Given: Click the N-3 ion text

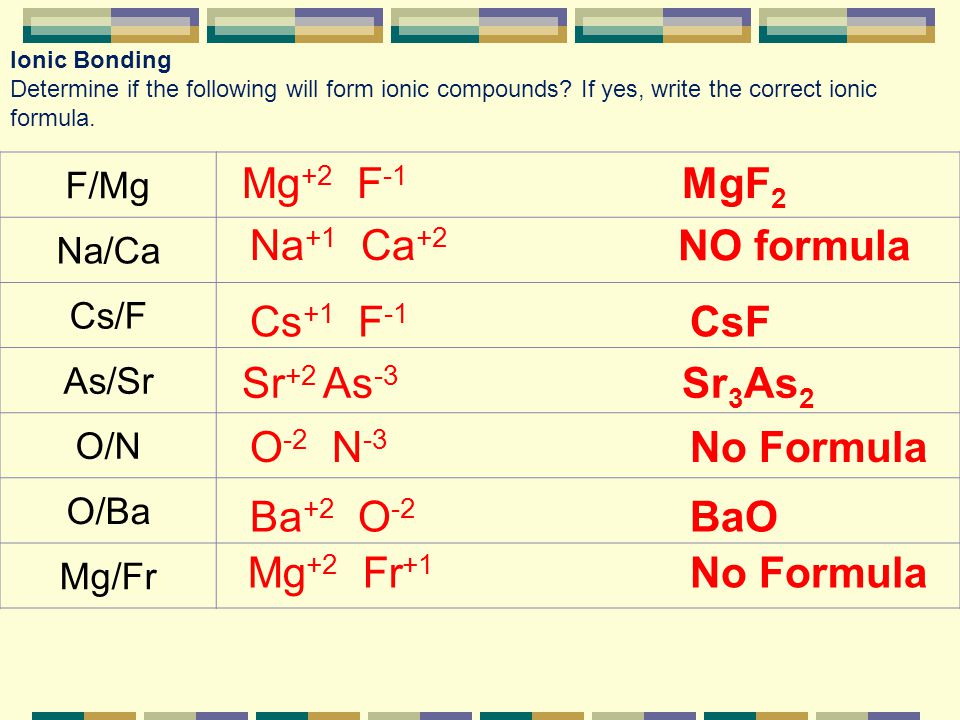Looking at the screenshot, I should pos(359,446).
